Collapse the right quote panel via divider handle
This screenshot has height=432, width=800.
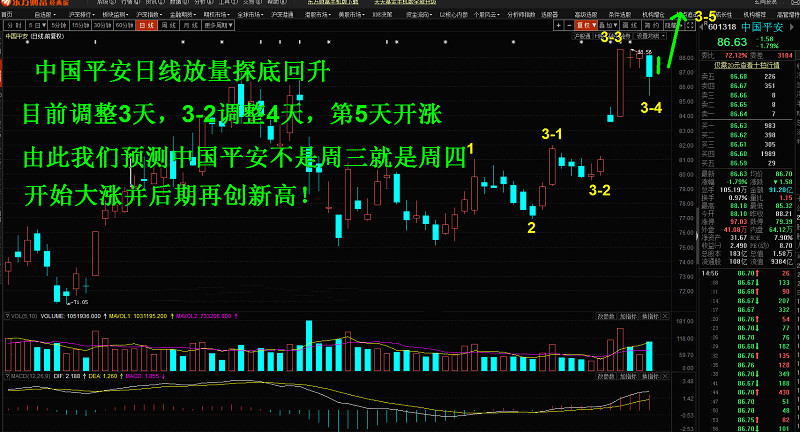click(x=697, y=236)
